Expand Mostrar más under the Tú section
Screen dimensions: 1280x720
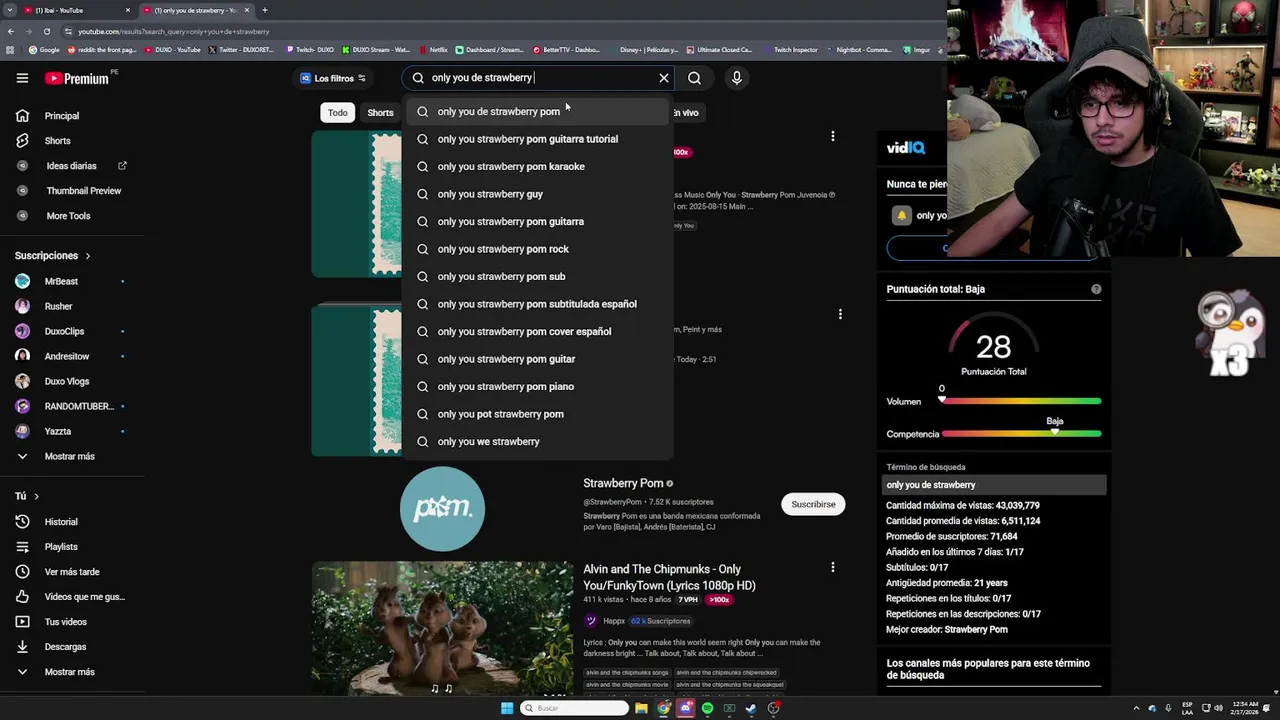(x=68, y=672)
